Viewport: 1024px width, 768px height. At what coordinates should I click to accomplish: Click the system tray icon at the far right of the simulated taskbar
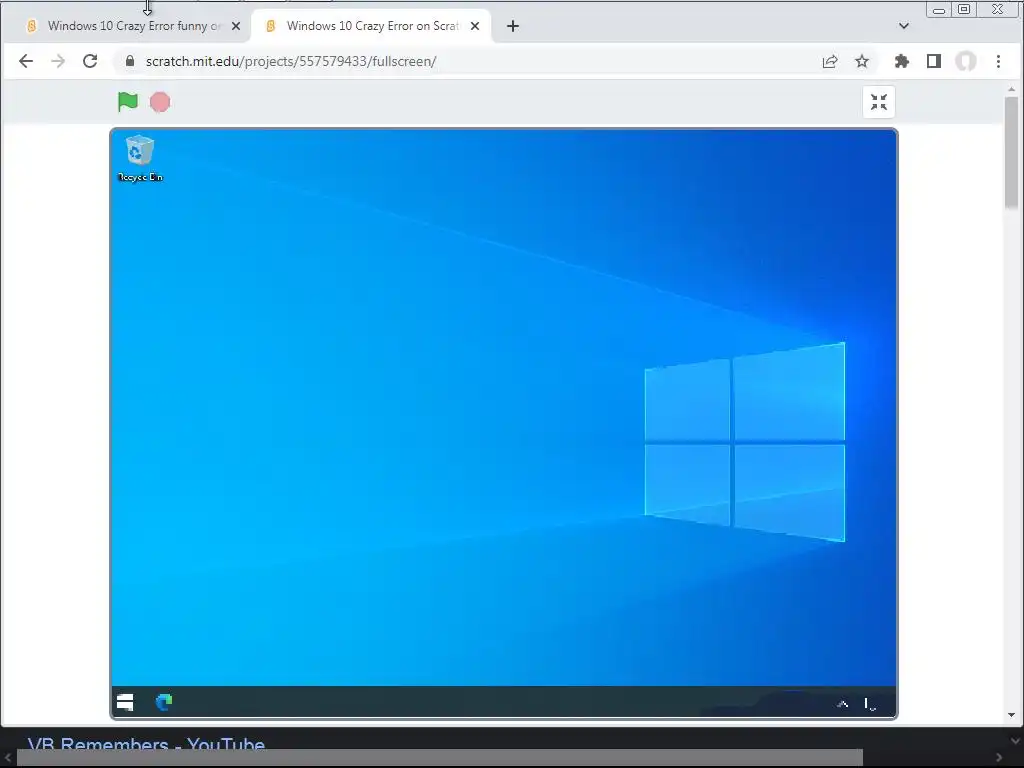[x=870, y=704]
